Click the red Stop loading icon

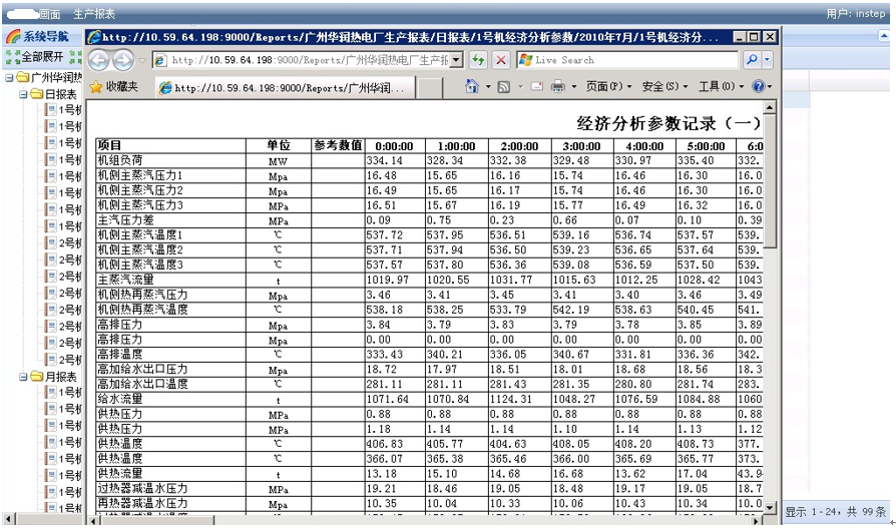coord(501,60)
